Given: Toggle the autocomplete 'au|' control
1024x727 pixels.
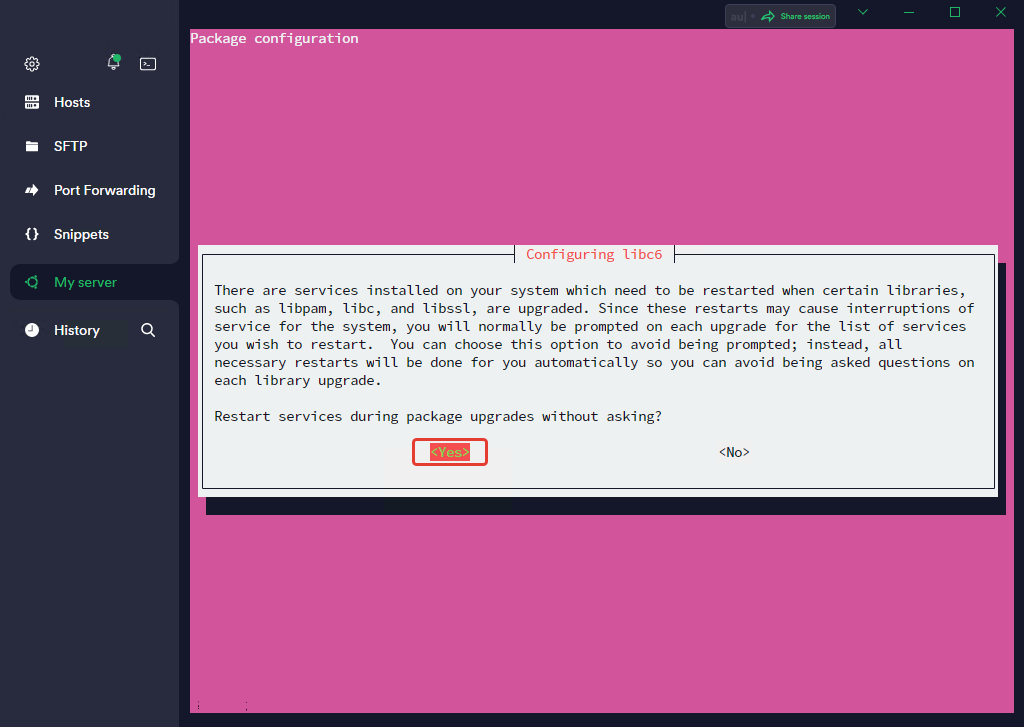Looking at the screenshot, I should (x=737, y=16).
